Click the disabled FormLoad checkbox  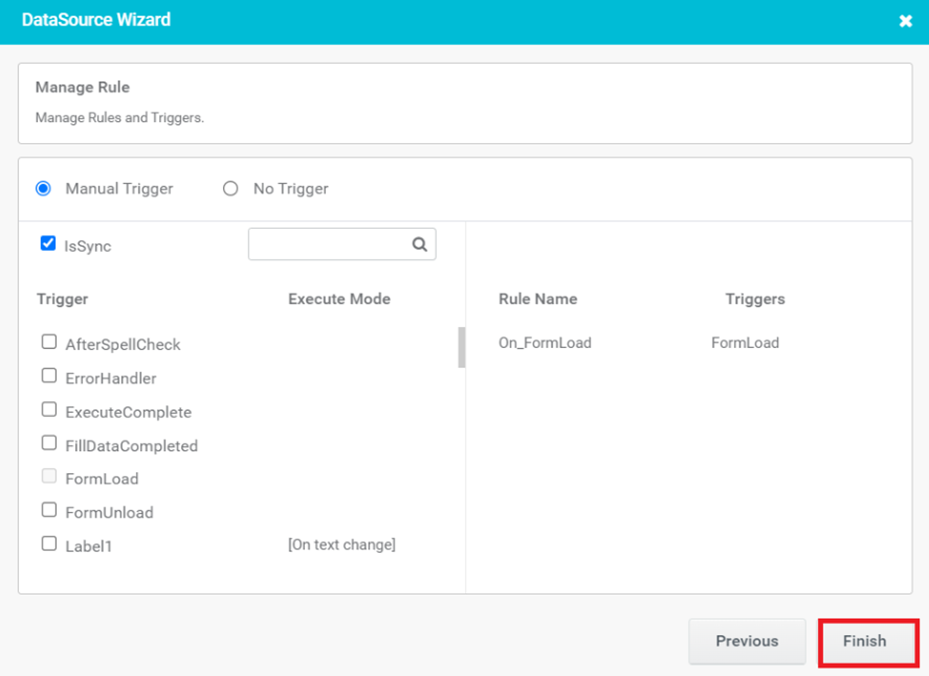tap(49, 476)
